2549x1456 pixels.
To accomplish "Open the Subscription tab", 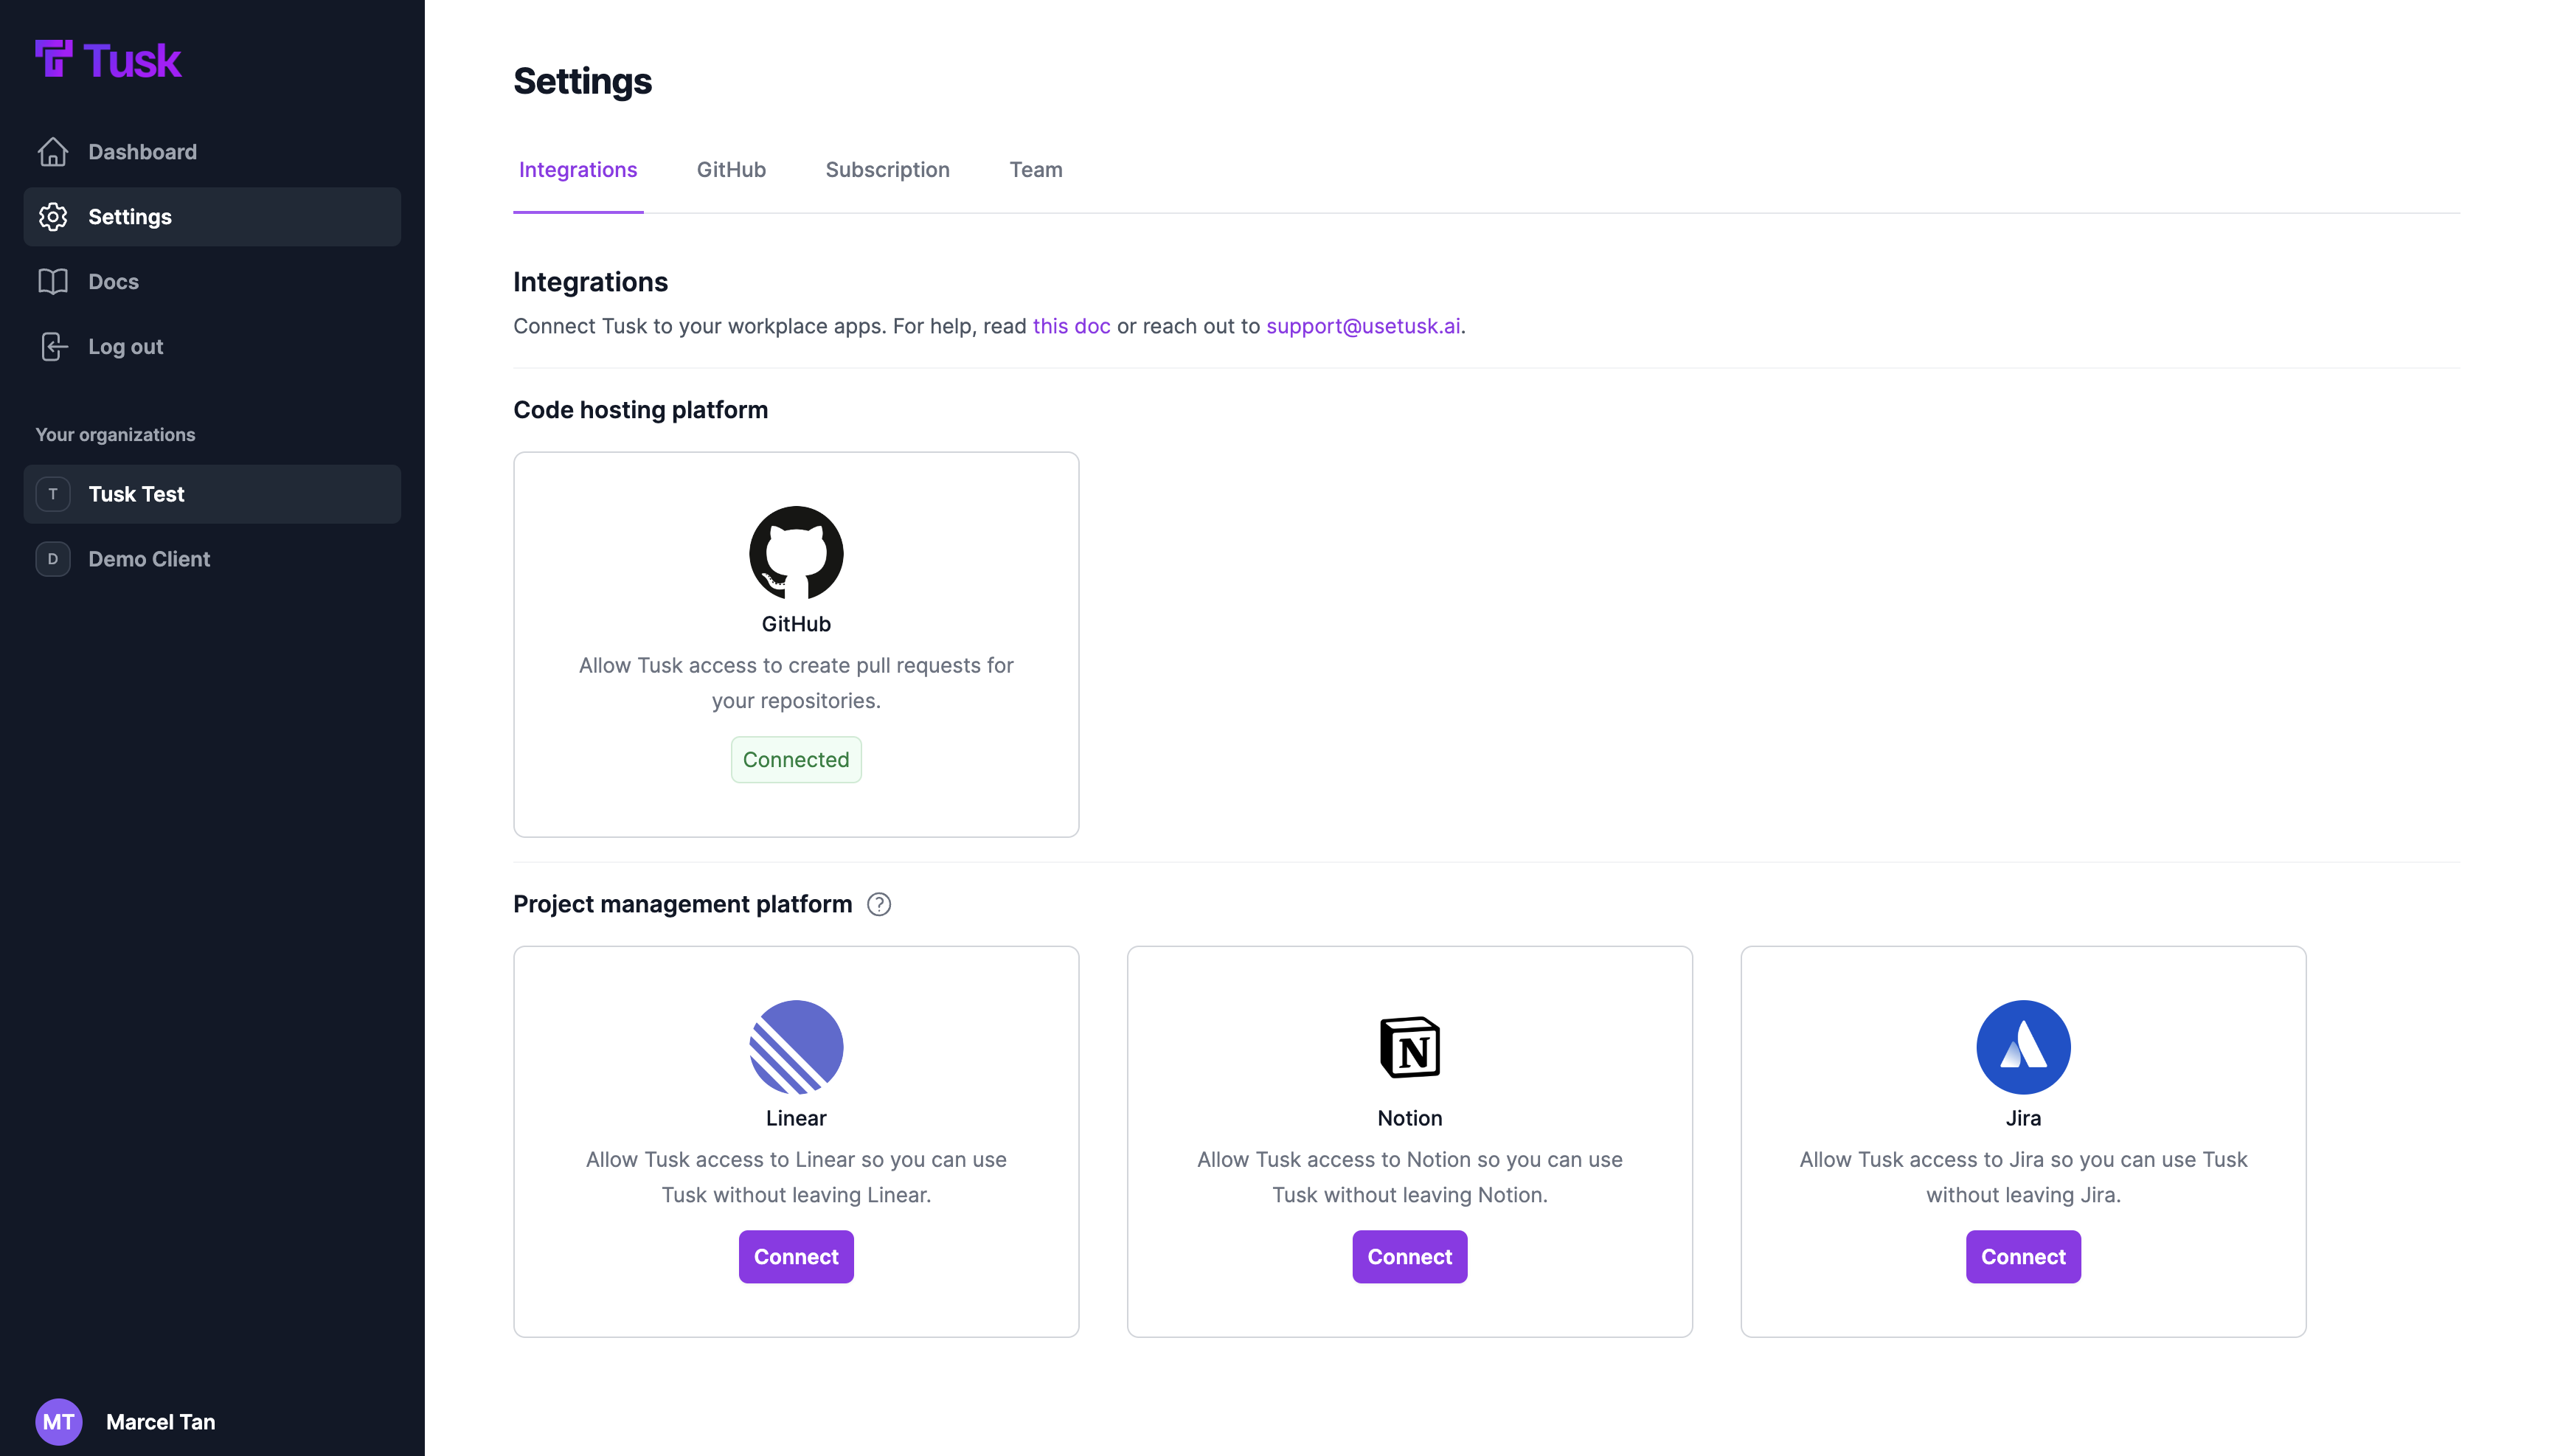I will pos(887,170).
